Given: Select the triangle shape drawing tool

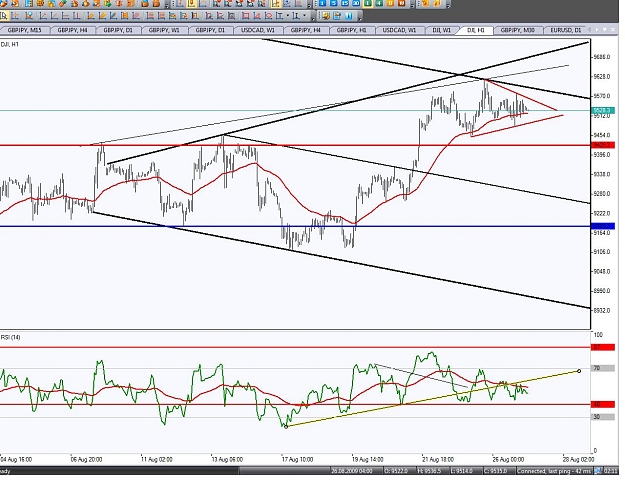Looking at the screenshot, I should click(257, 16).
